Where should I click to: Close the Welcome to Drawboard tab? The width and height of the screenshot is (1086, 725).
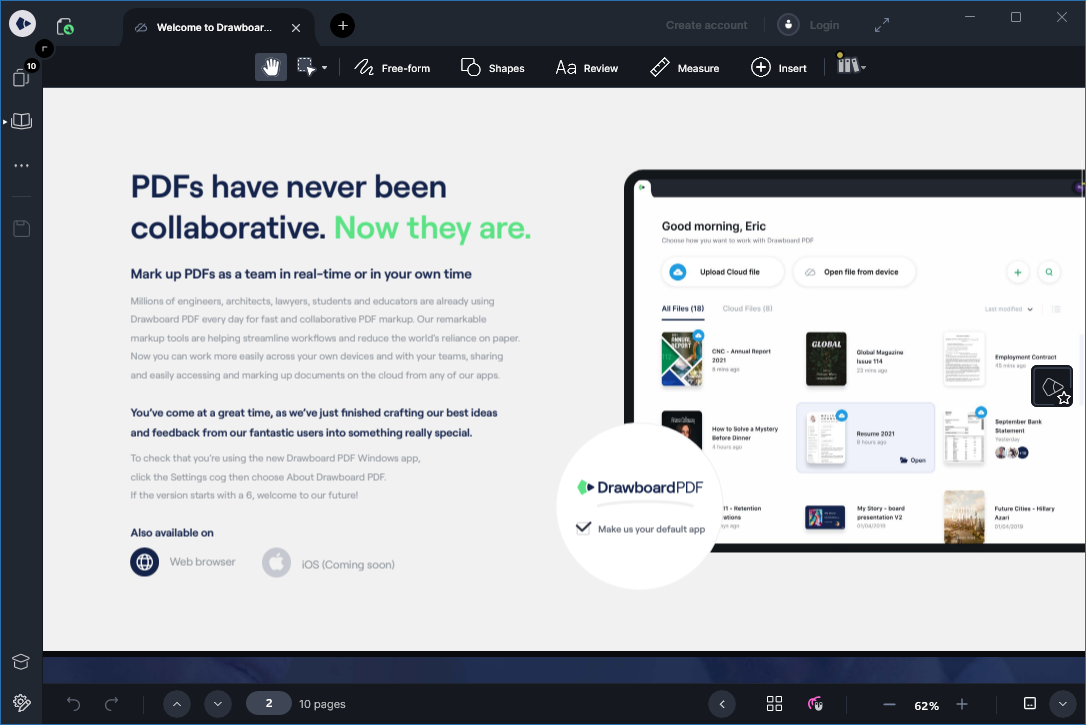pos(296,28)
